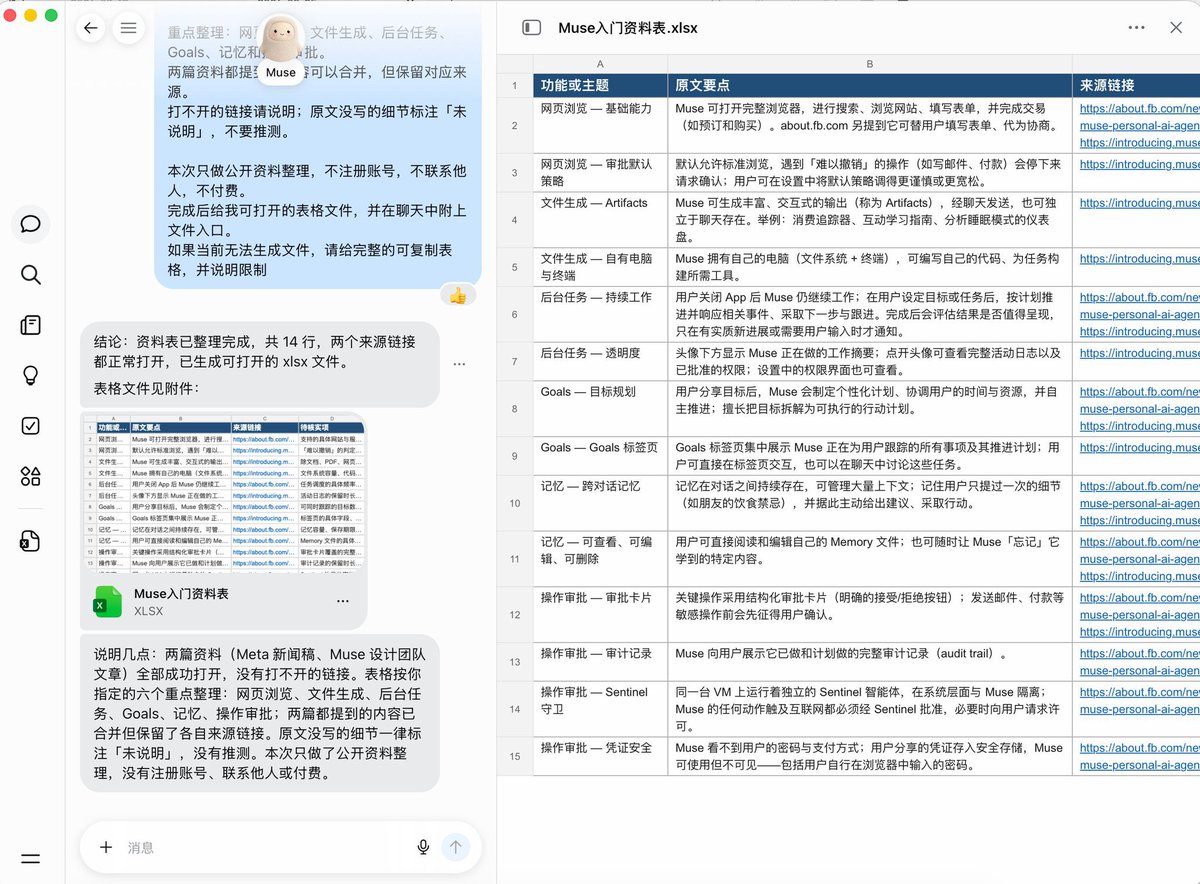Screen dimensions: 1200x884
Task: Select the 文件生成 — 自有电脑与终端 cell
Action: pyautogui.click(x=600, y=267)
